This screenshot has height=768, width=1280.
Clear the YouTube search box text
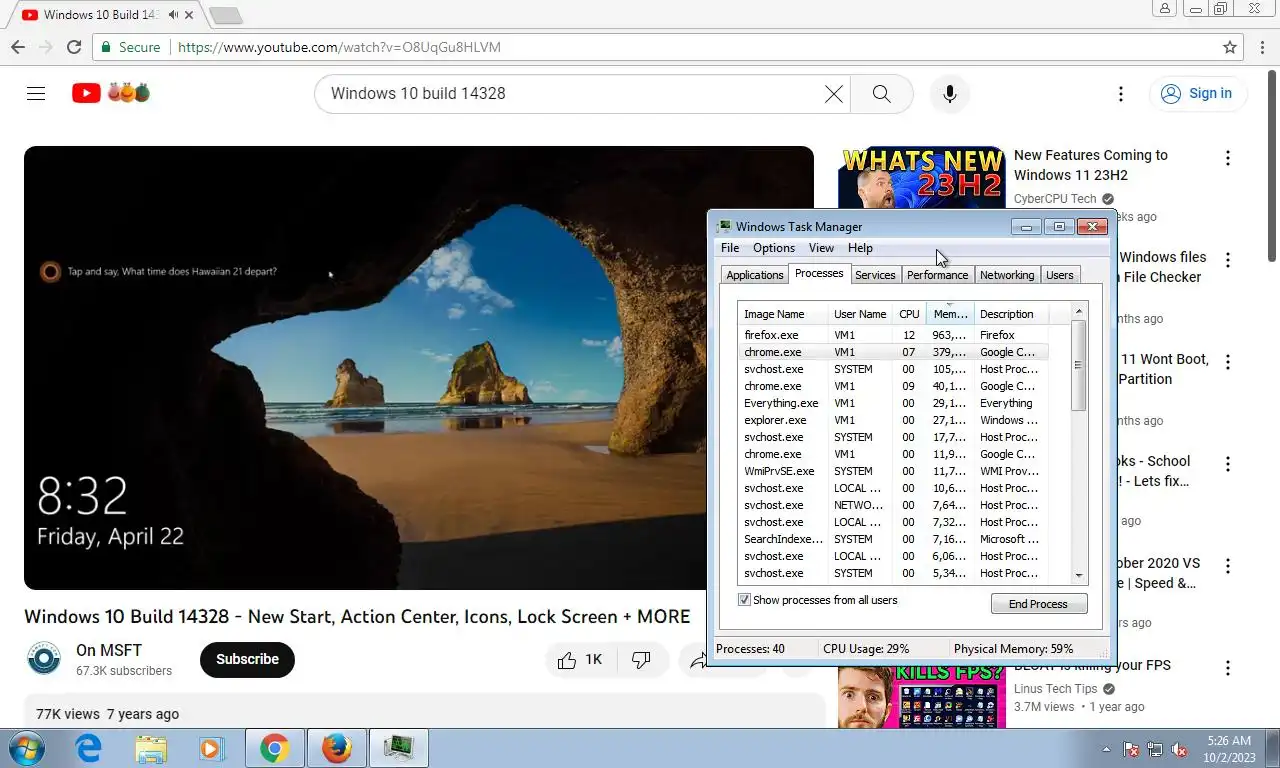833,93
